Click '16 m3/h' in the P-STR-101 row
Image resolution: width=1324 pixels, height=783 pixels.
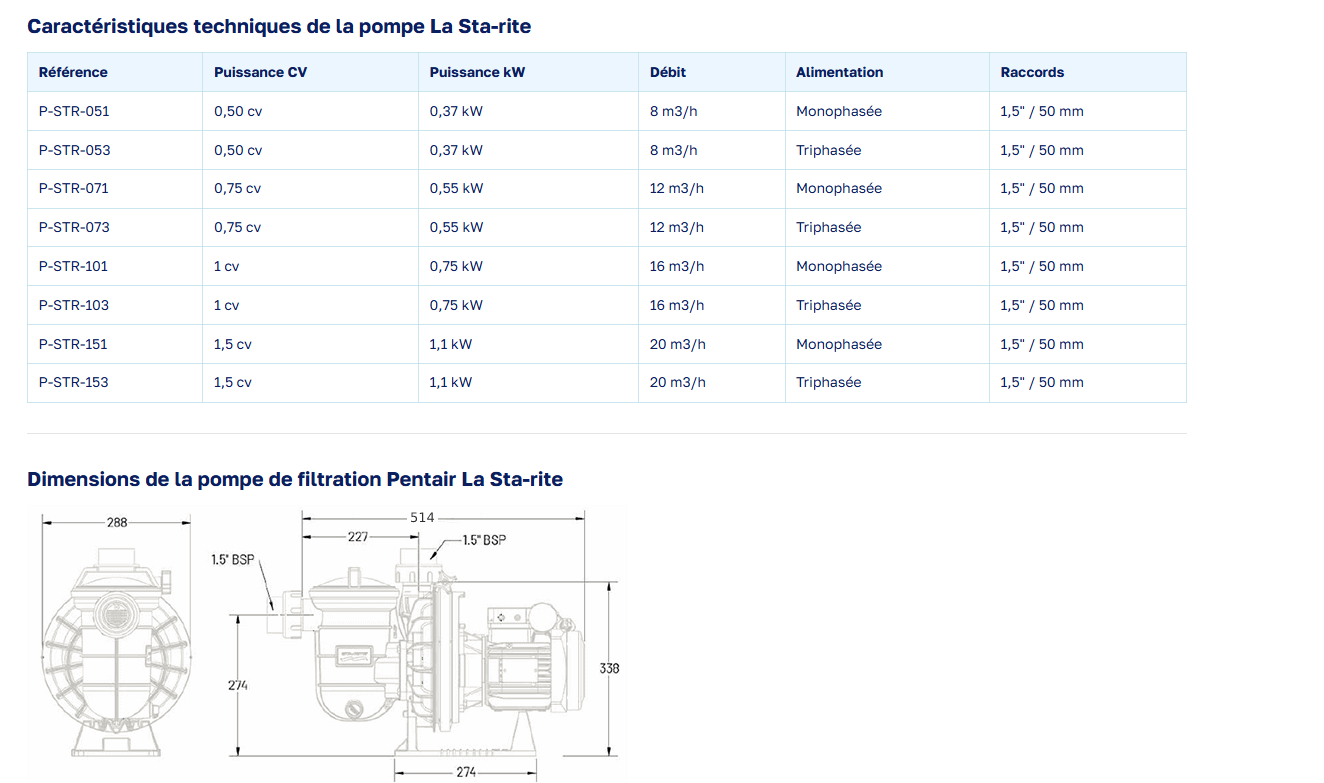pos(677,266)
